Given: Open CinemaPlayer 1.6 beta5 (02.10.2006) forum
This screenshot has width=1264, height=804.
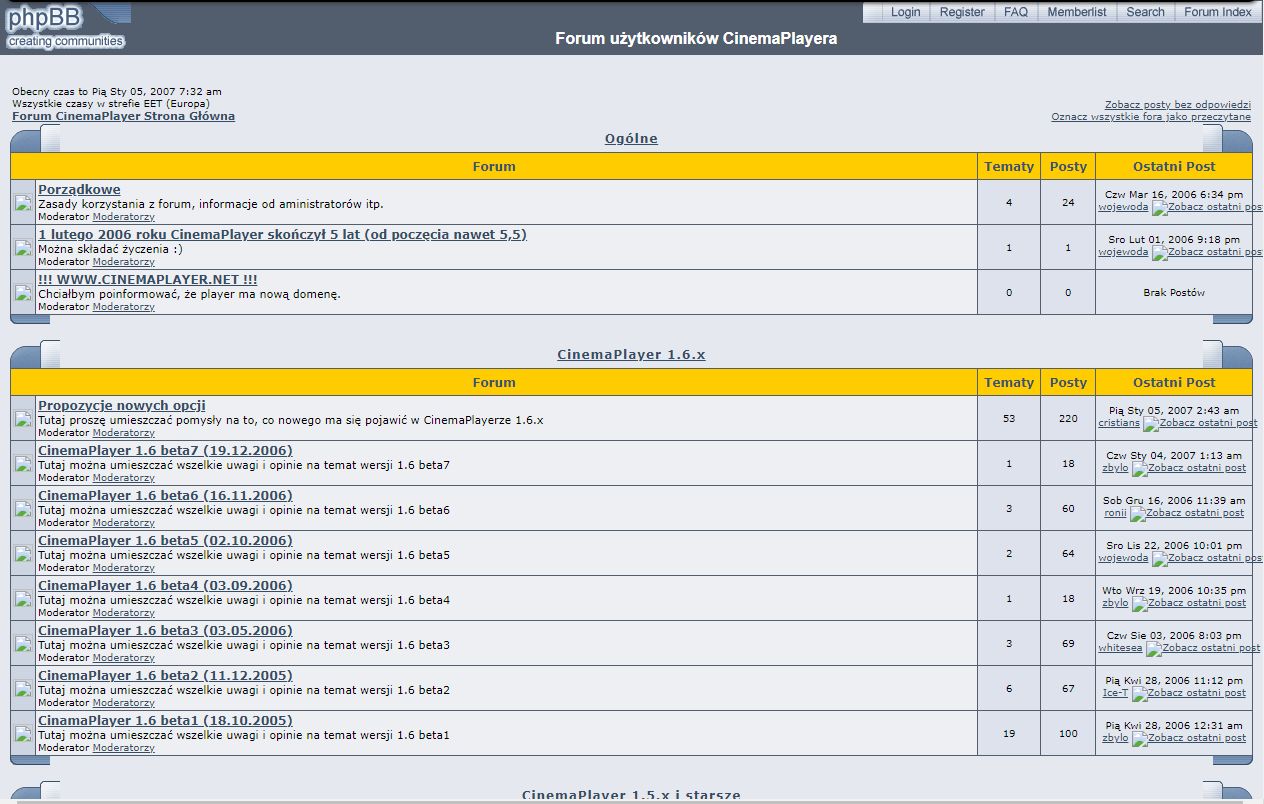Looking at the screenshot, I should pos(165,540).
